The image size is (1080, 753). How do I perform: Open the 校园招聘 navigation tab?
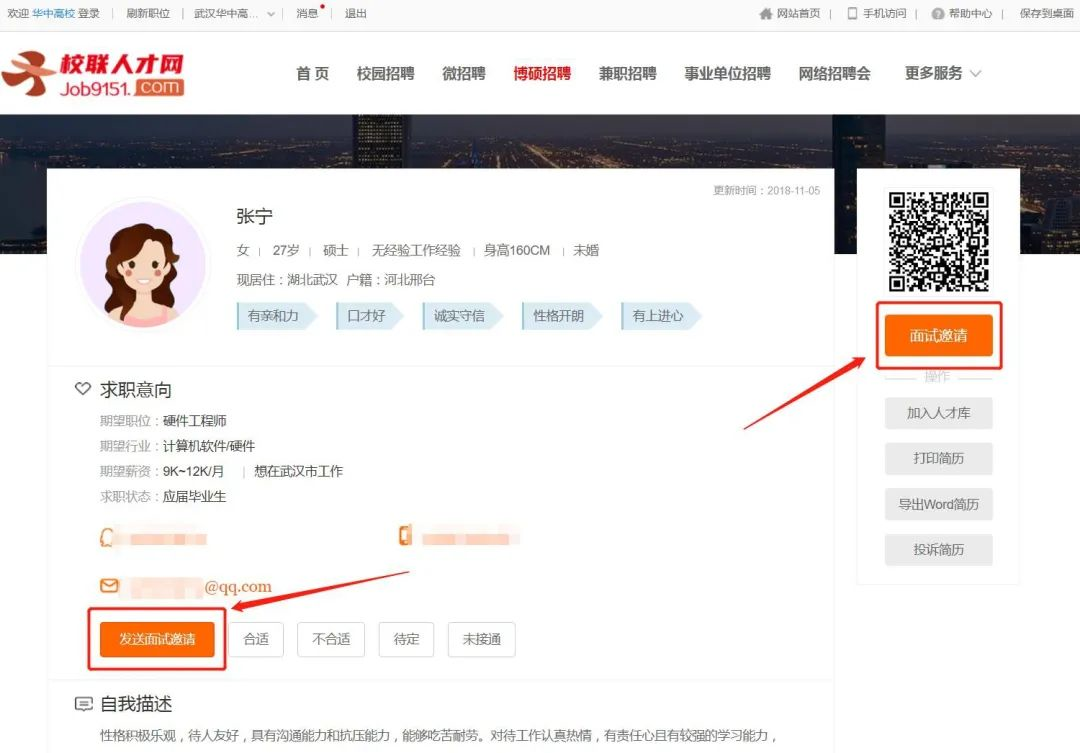tap(385, 74)
